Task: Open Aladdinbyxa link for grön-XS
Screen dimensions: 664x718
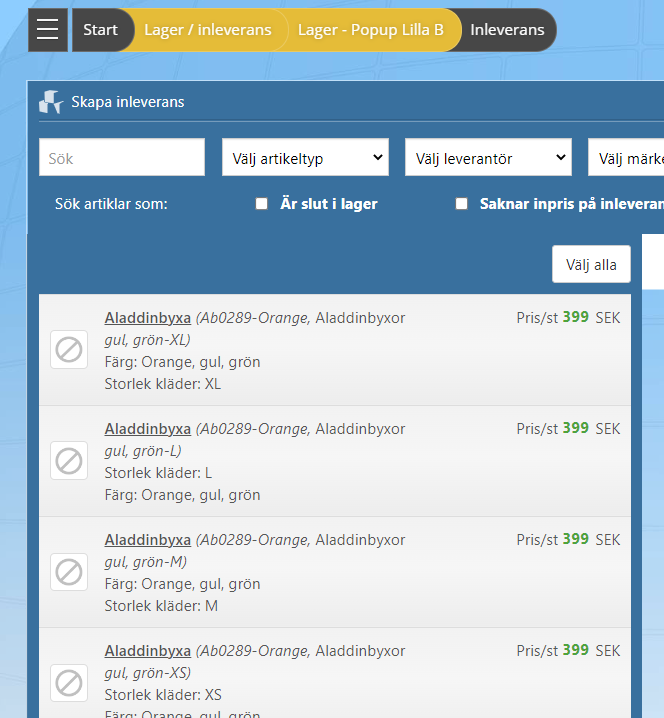Action: [147, 651]
